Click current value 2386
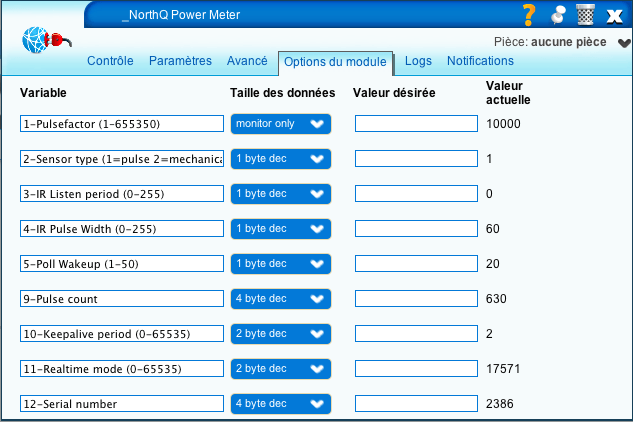 tap(500, 404)
